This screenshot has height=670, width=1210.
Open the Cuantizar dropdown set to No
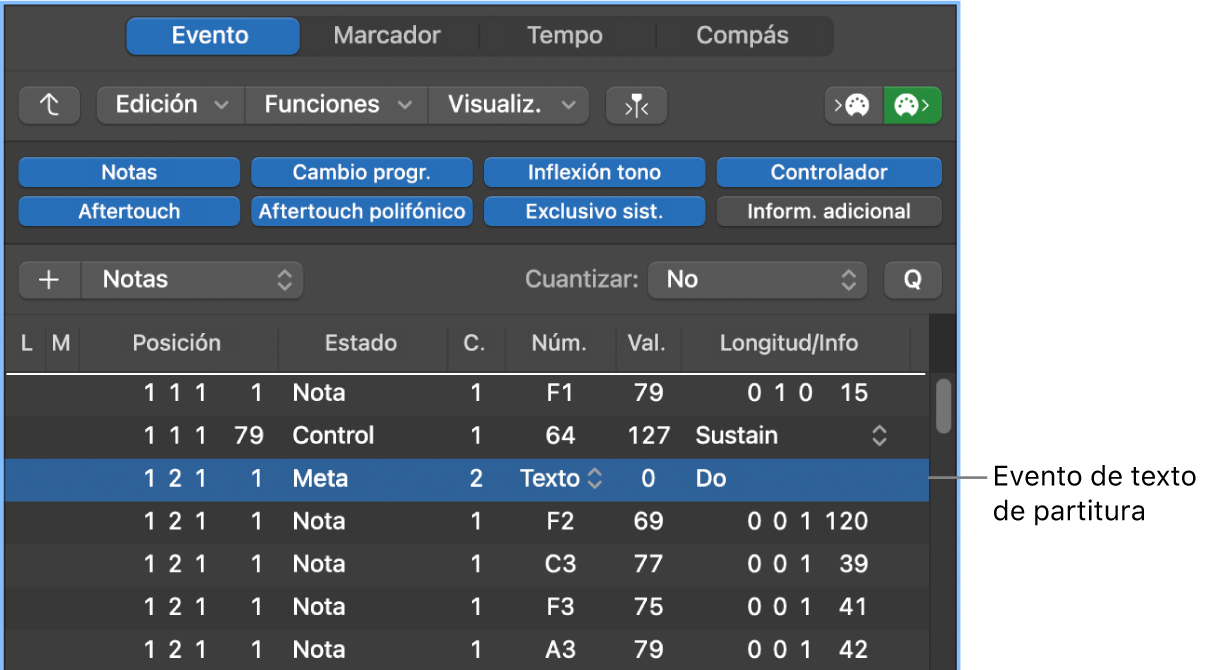(x=757, y=280)
